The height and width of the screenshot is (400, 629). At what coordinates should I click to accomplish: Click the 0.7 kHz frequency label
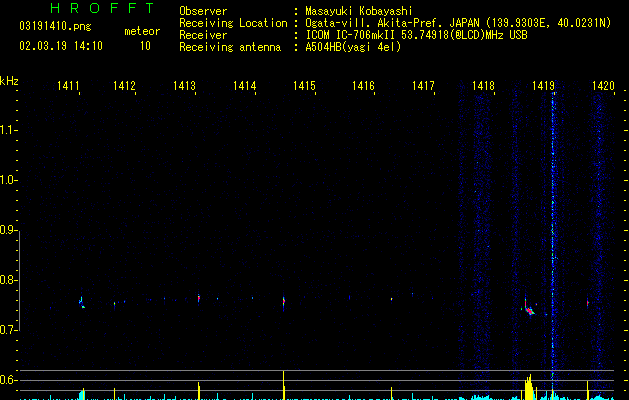[x=8, y=330]
